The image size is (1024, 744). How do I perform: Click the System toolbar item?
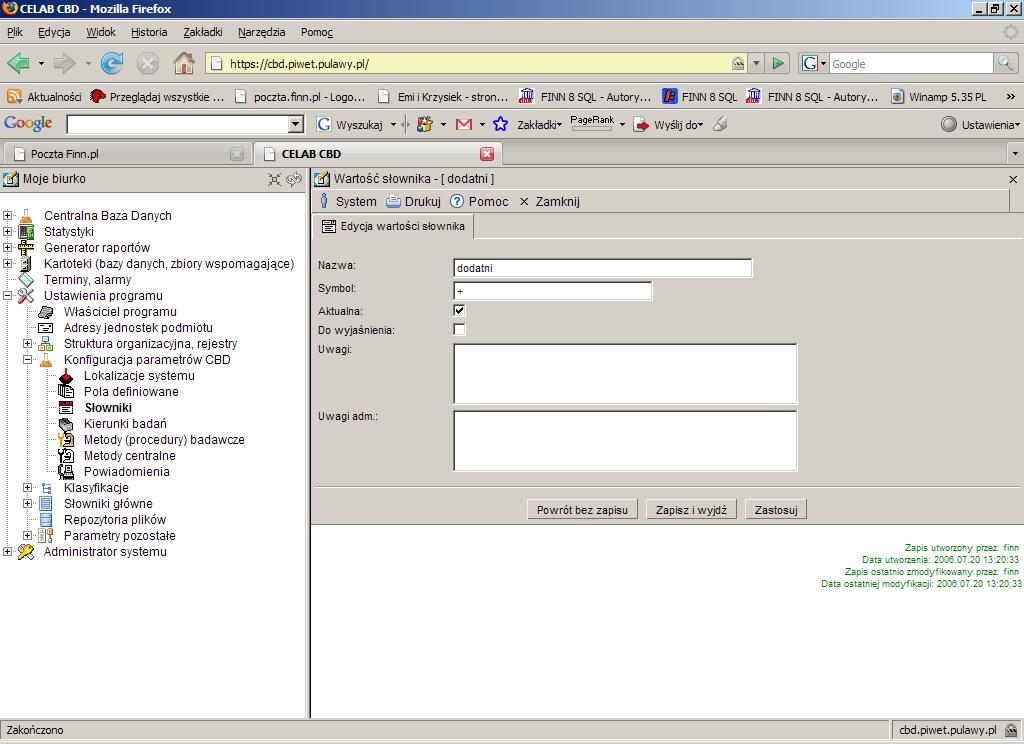tap(348, 201)
